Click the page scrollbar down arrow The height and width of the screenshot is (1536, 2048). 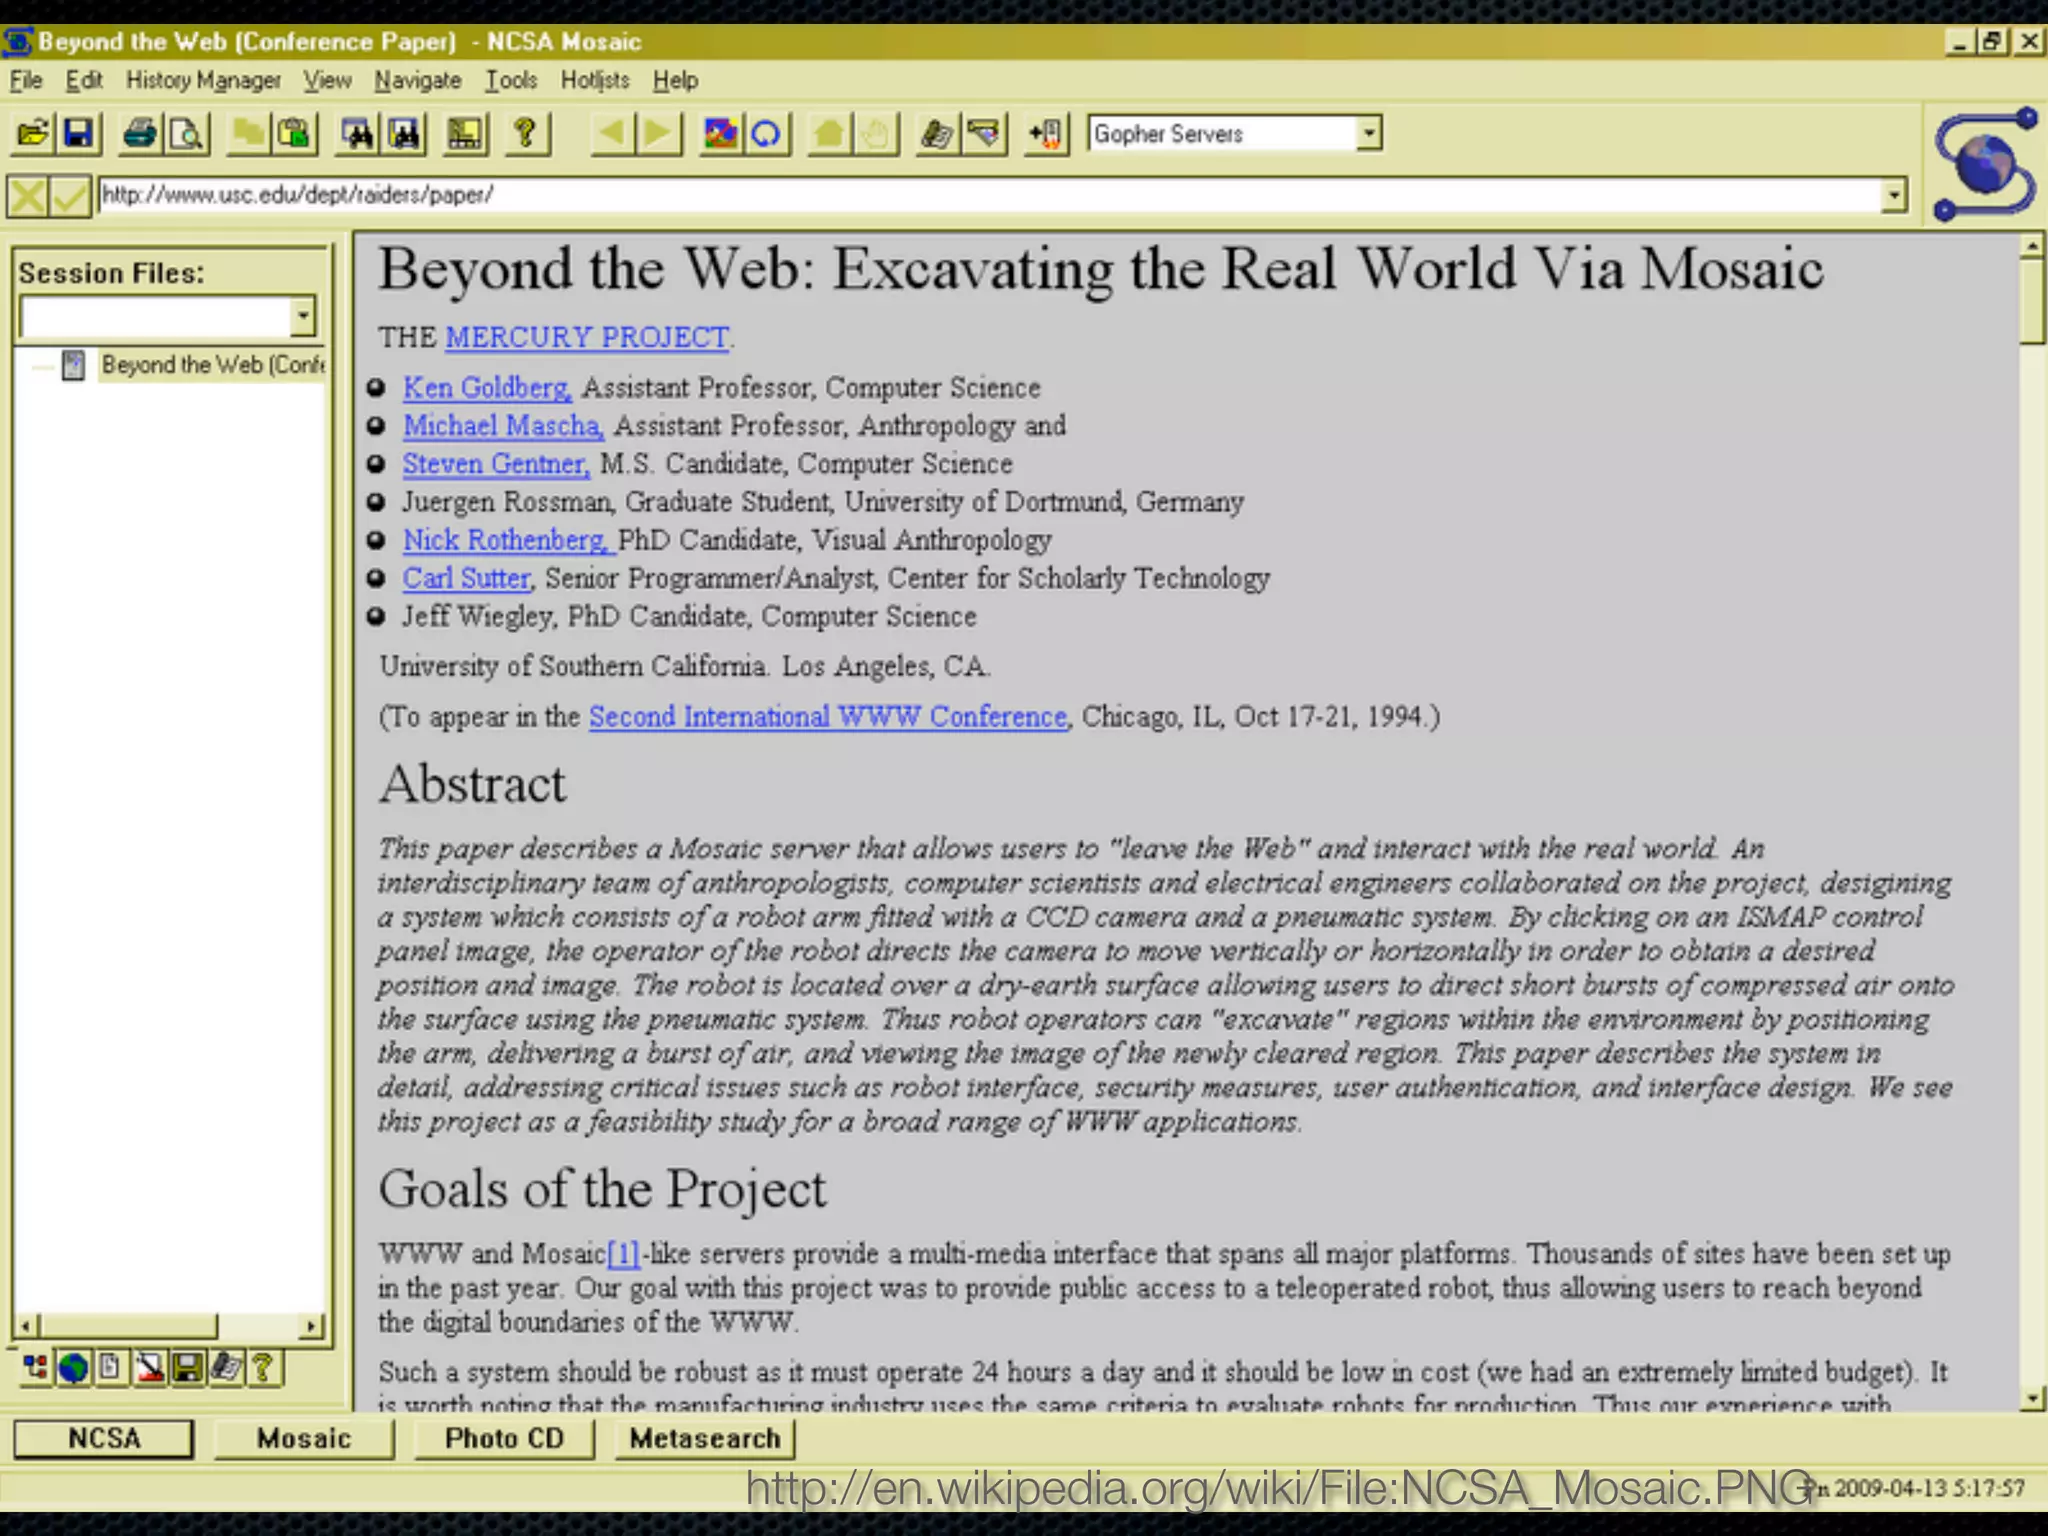(2031, 1397)
